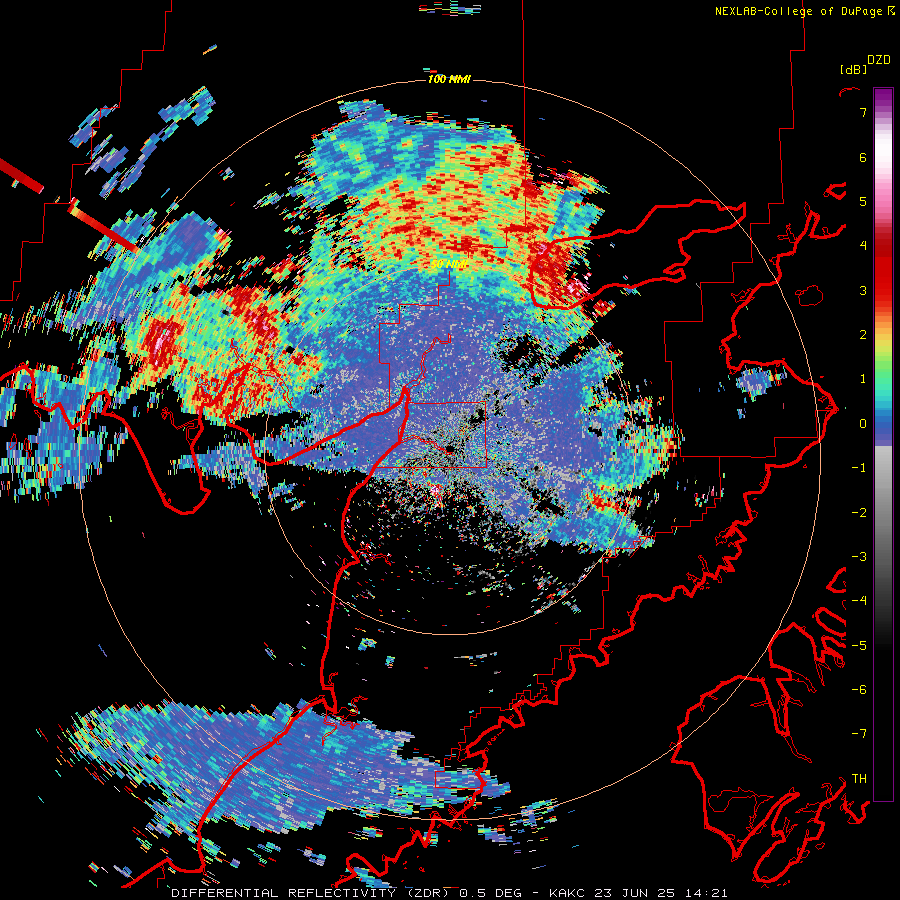
Task: Click the -7 value on the color scale
Action: pyautogui.click(x=859, y=734)
